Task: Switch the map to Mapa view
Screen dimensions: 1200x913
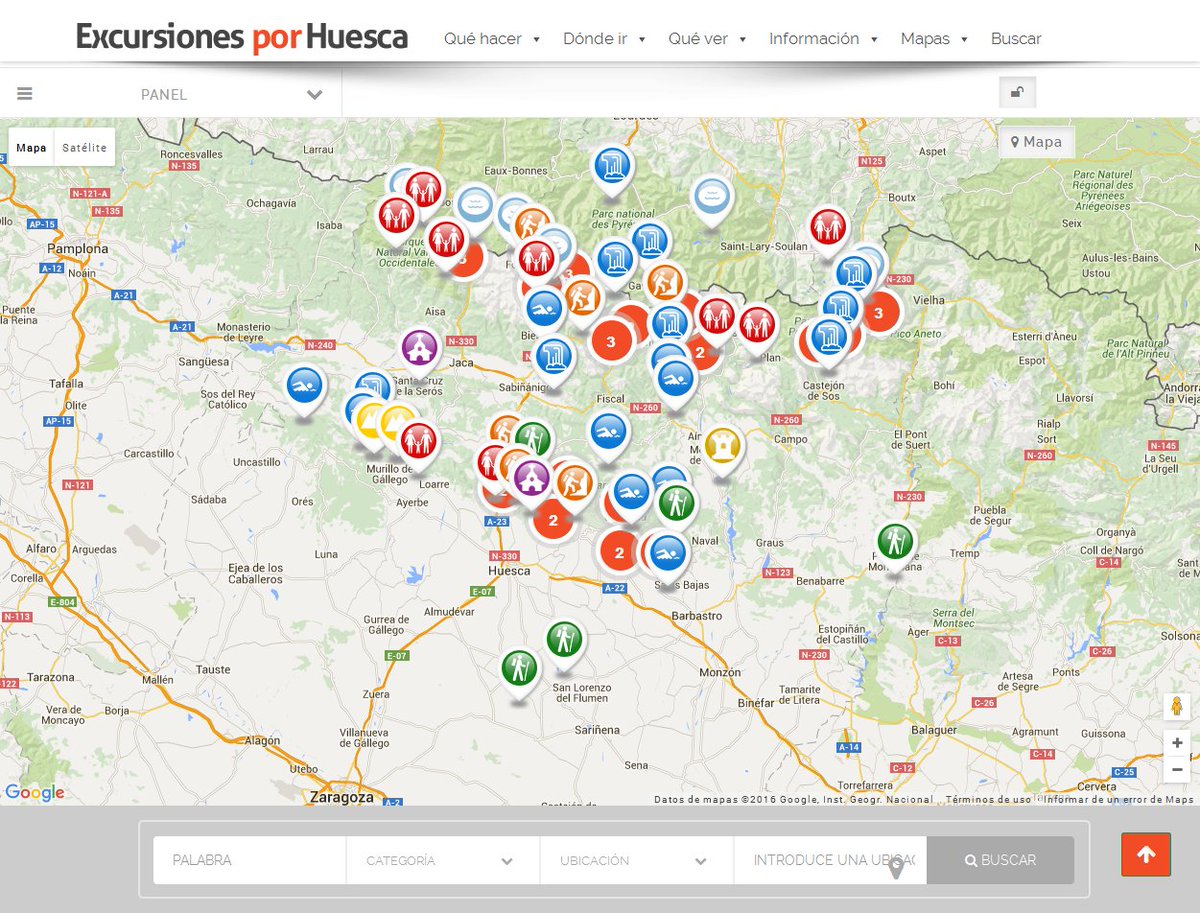Action: (x=31, y=147)
